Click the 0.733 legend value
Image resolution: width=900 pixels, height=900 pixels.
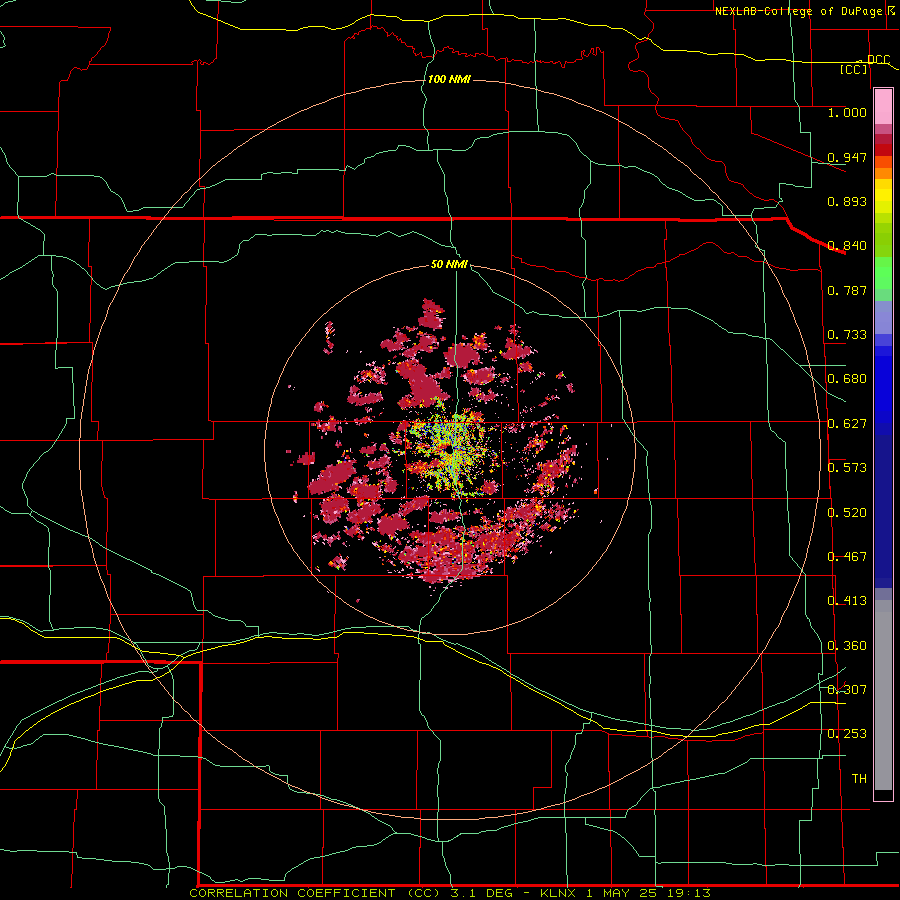[x=847, y=335]
